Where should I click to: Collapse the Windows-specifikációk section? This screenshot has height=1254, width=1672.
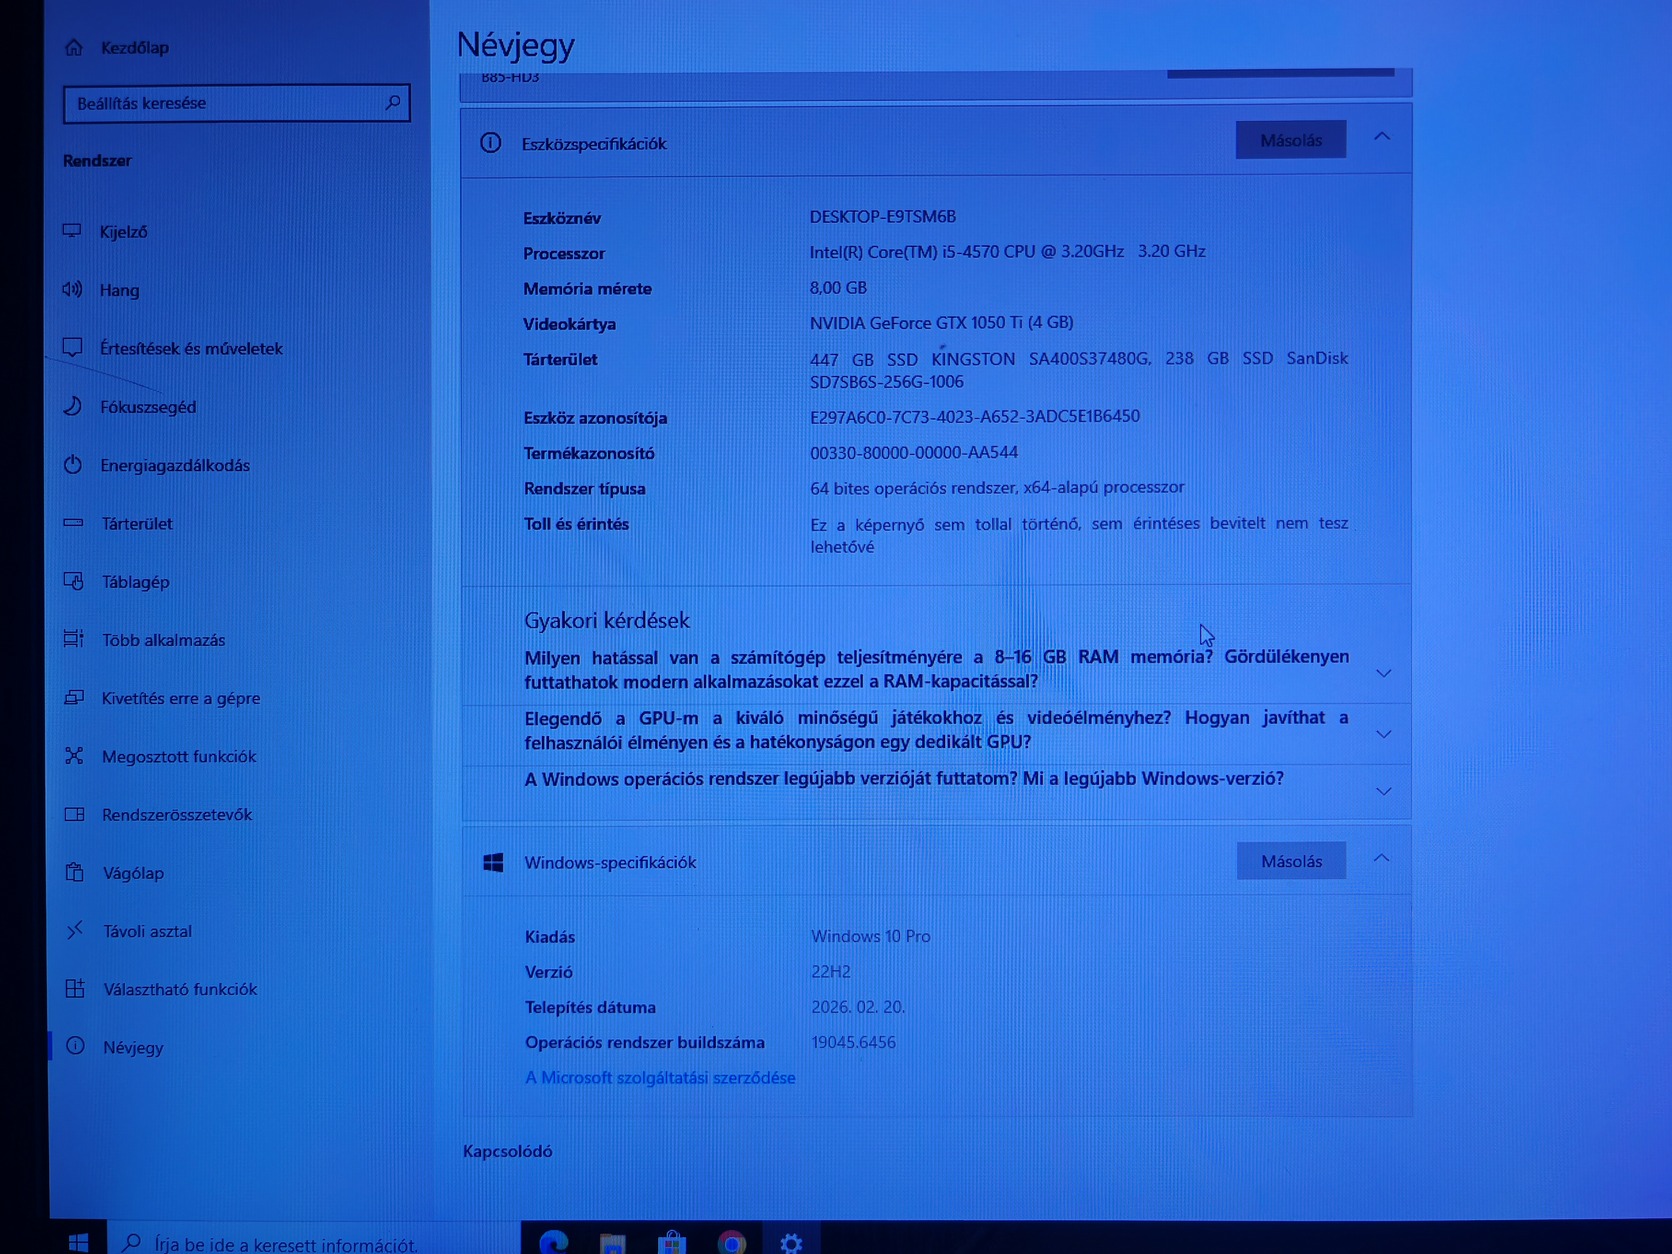(x=1381, y=858)
